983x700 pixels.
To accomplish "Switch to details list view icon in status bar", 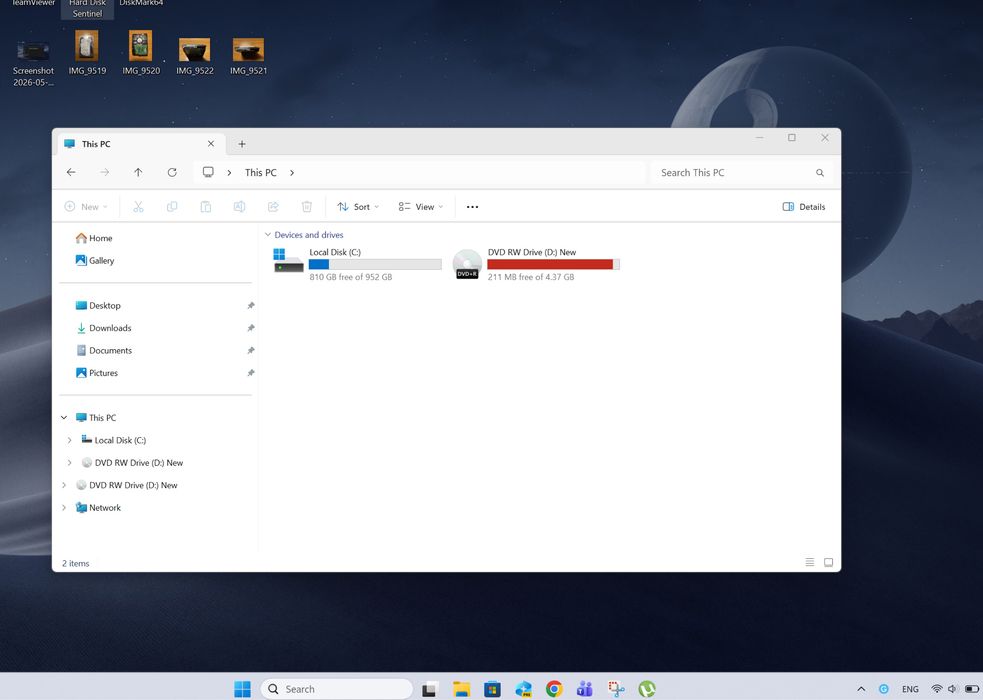I will pyautogui.click(x=809, y=563).
